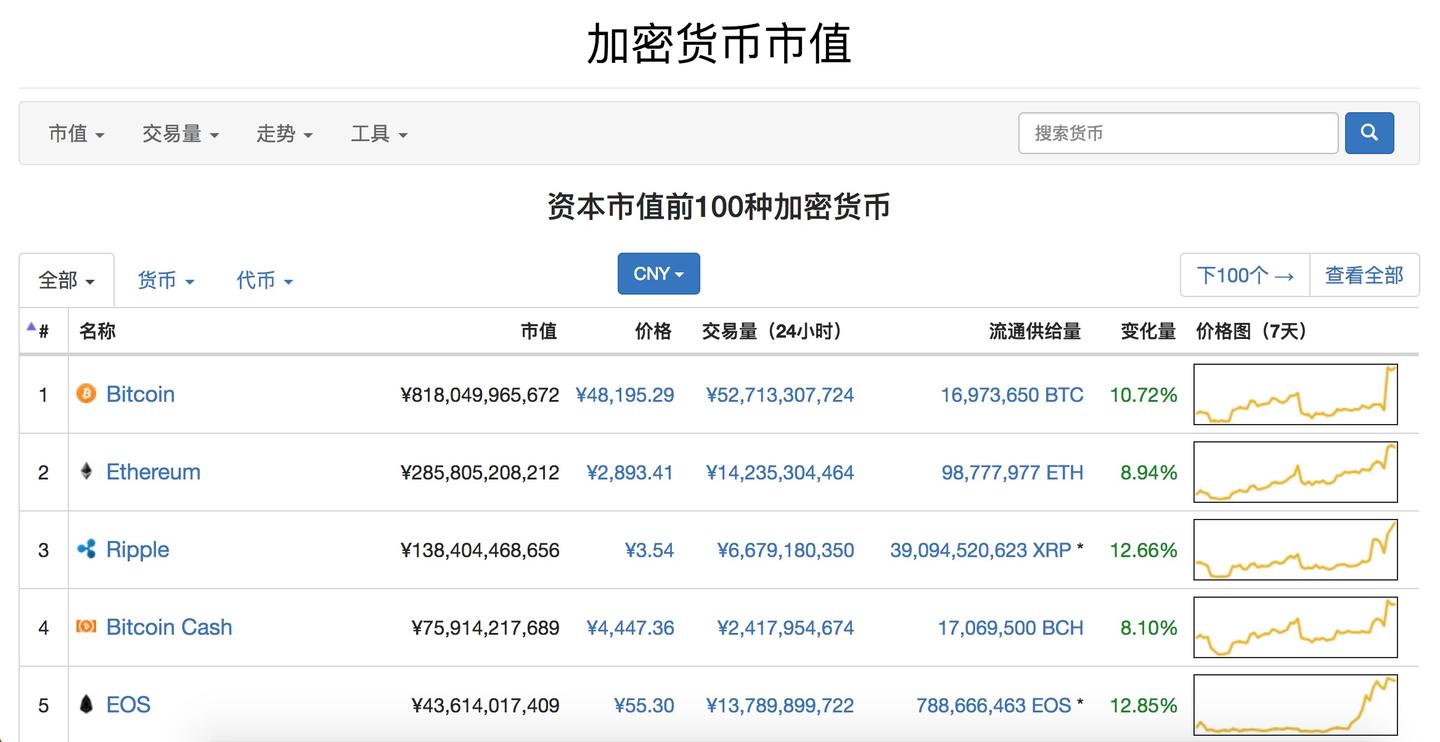
Task: Click the 查看全部 link
Action: click(1365, 274)
